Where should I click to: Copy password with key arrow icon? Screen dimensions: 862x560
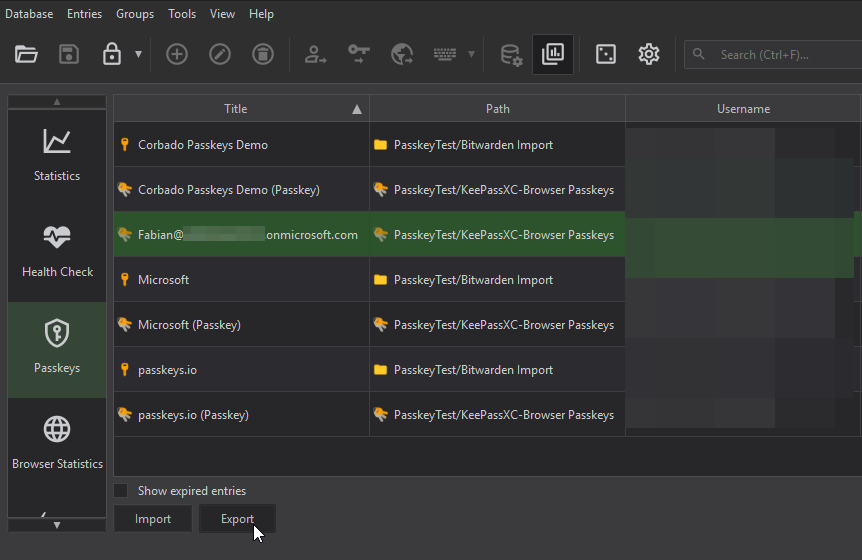pos(358,54)
